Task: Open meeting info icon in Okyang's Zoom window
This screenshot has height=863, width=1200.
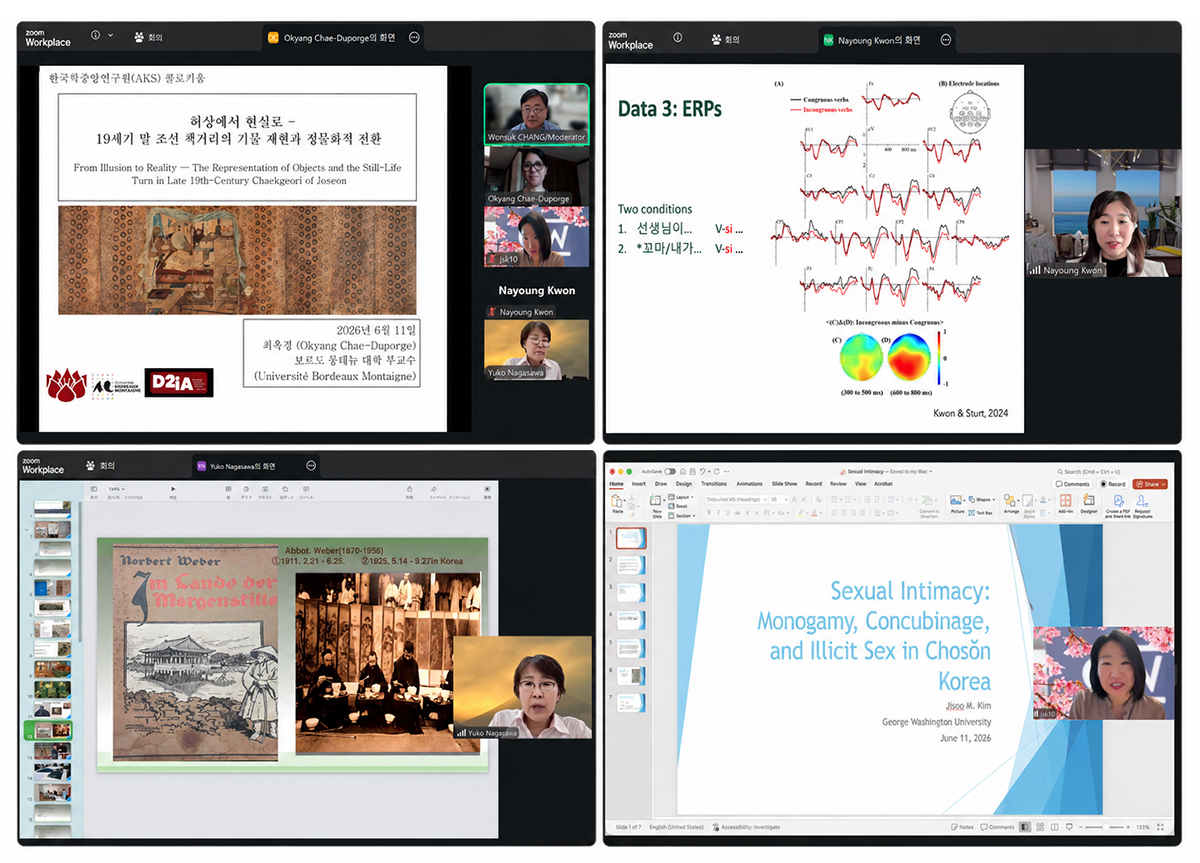Action: coord(96,35)
